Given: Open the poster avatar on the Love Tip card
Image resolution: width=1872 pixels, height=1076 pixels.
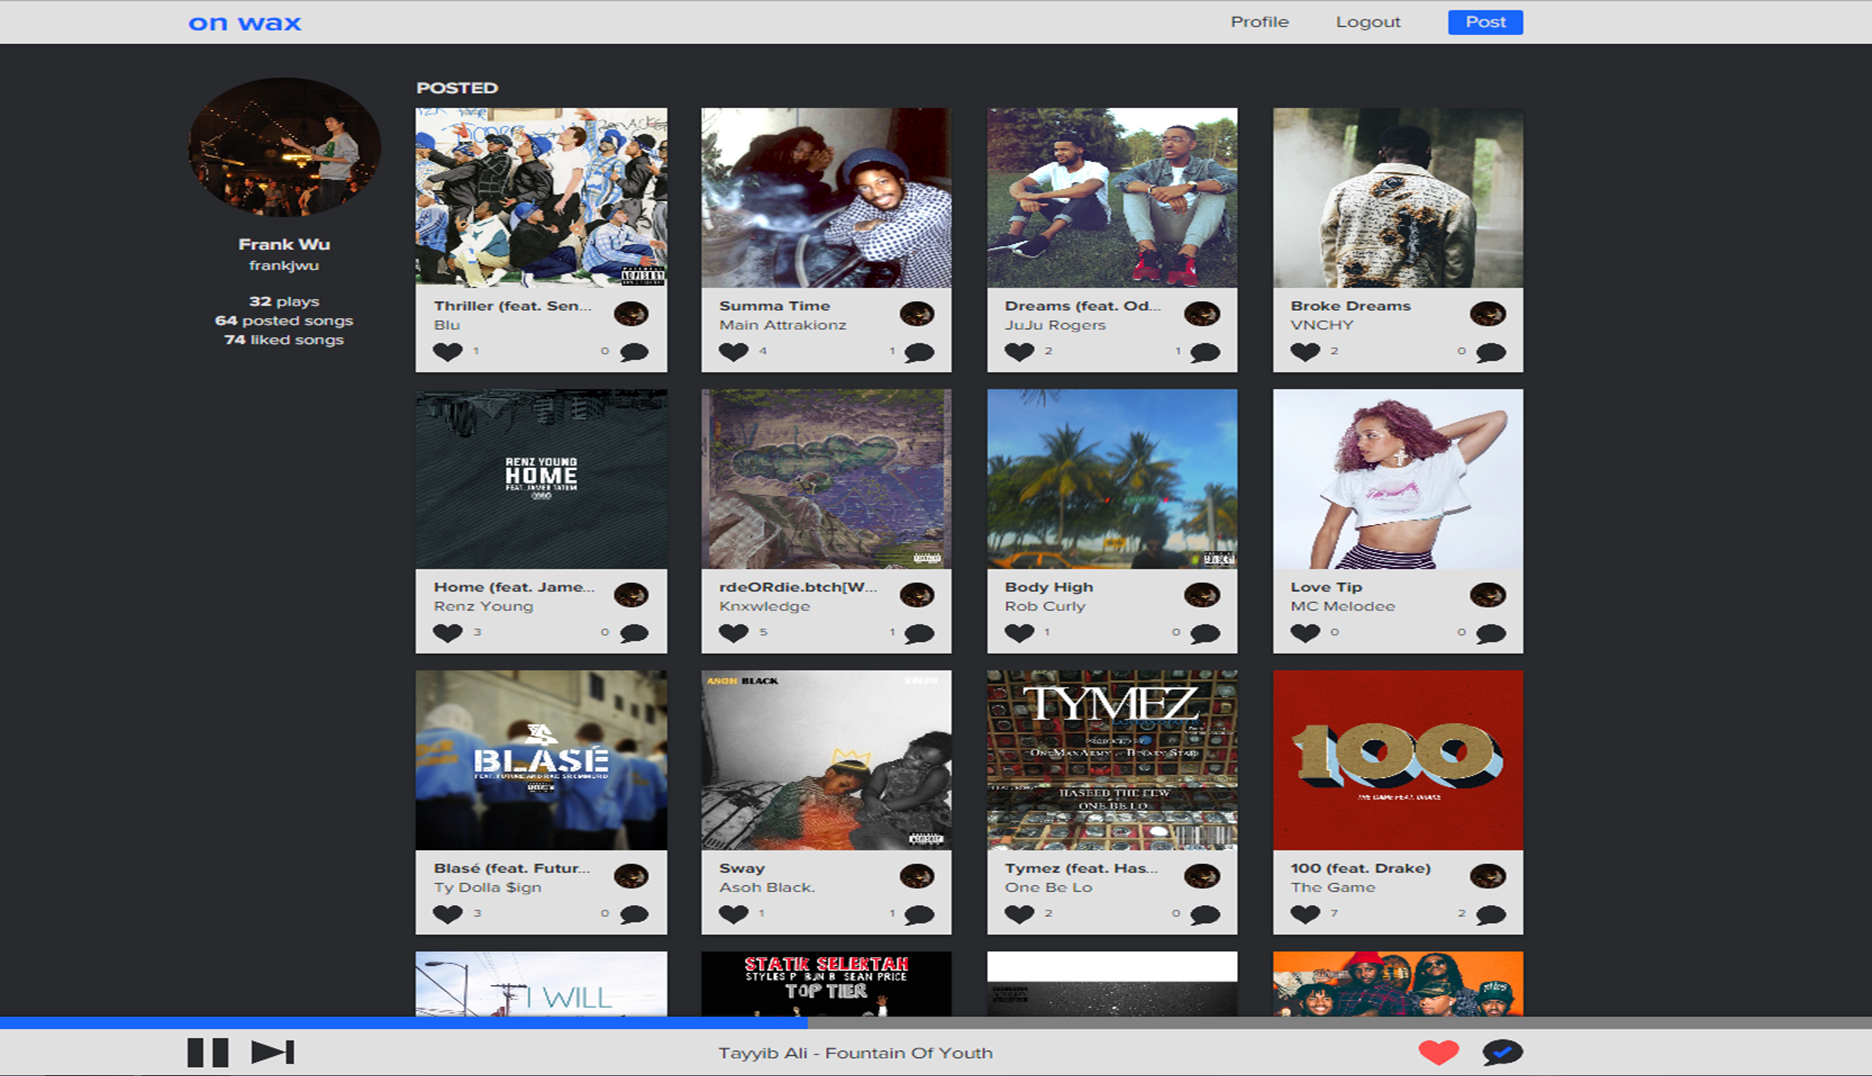Looking at the screenshot, I should pos(1488,595).
